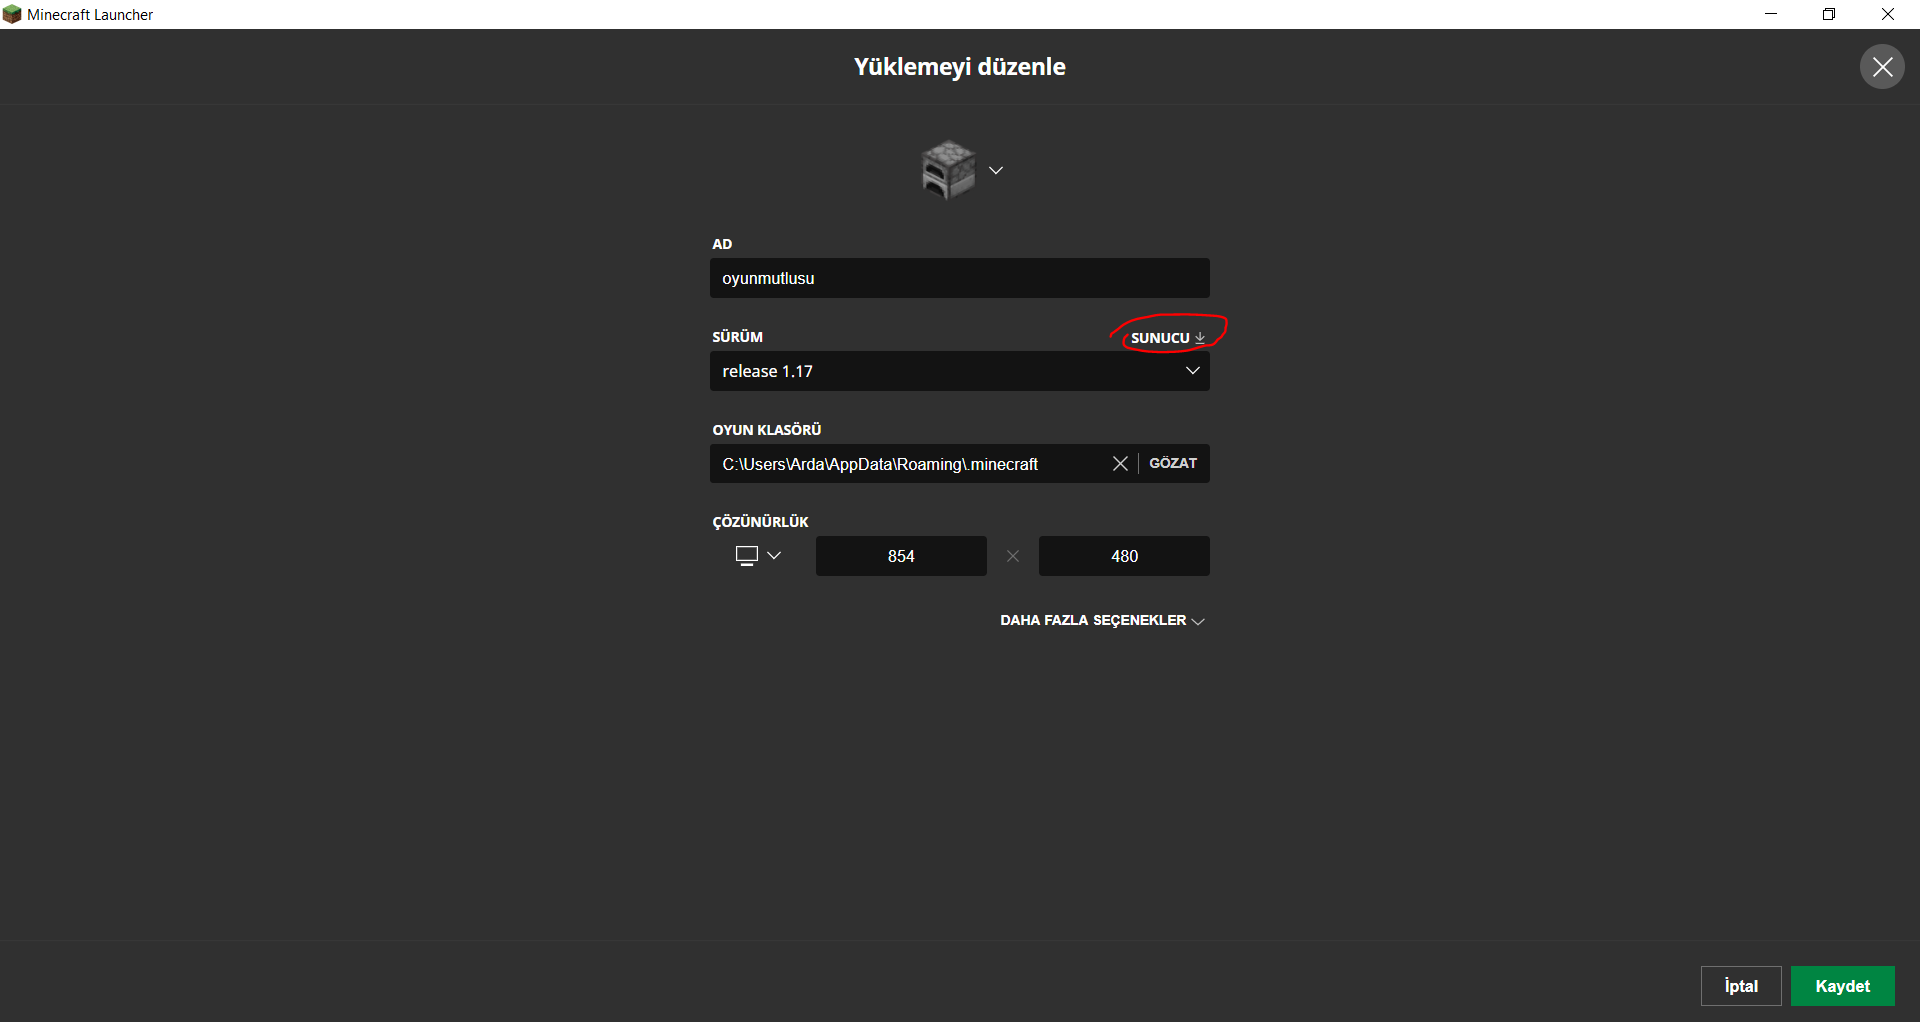1920x1022 pixels.
Task: Click the 'Yüklemeyi düzenle' heading text
Action: (960, 67)
